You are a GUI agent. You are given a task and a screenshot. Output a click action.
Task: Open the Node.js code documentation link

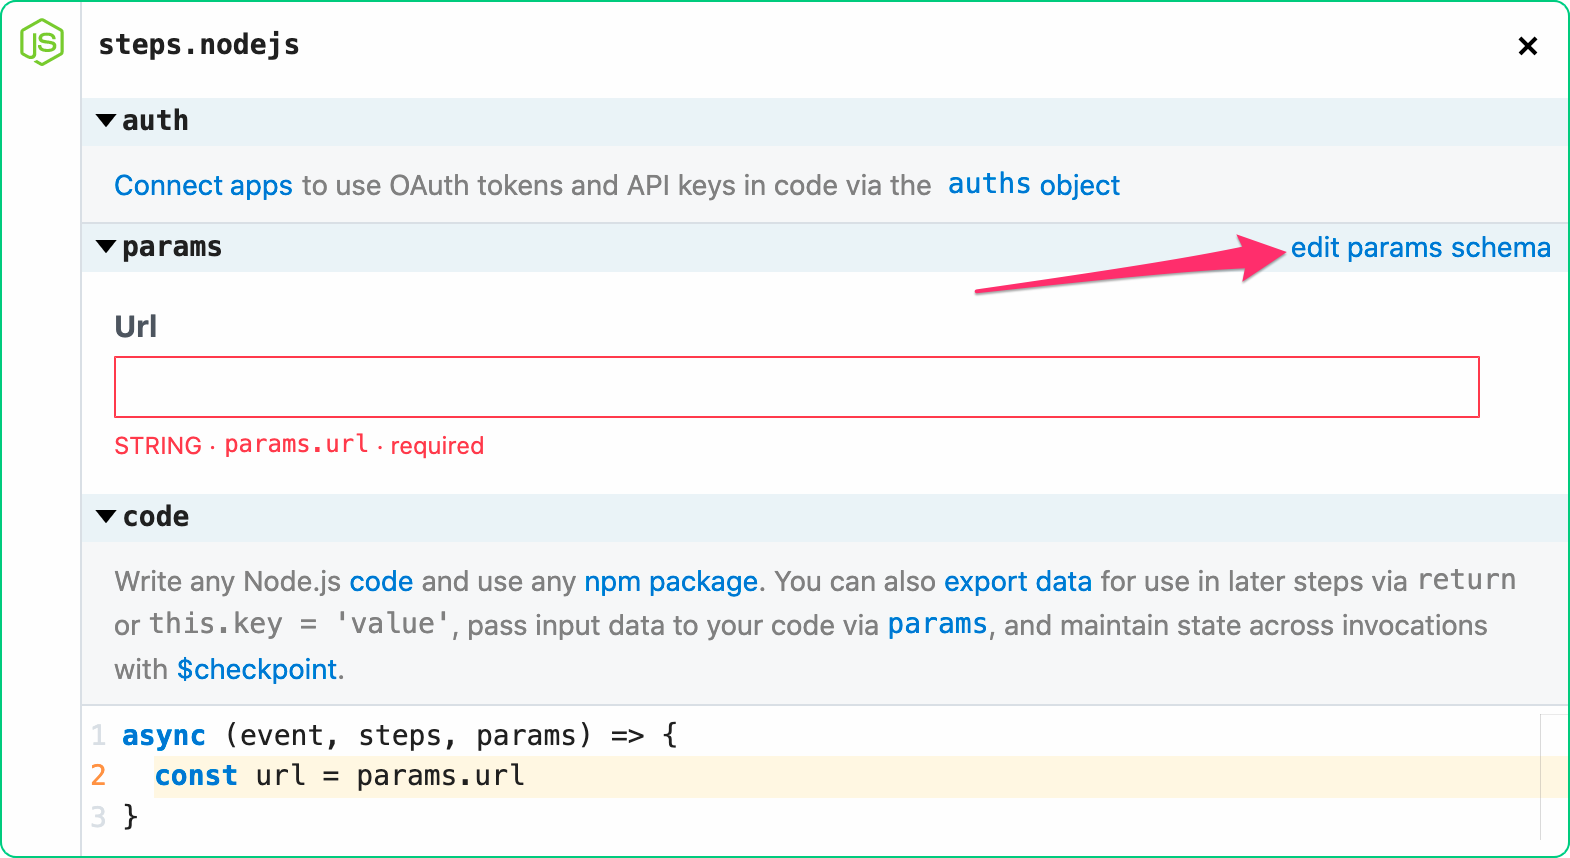click(x=381, y=582)
